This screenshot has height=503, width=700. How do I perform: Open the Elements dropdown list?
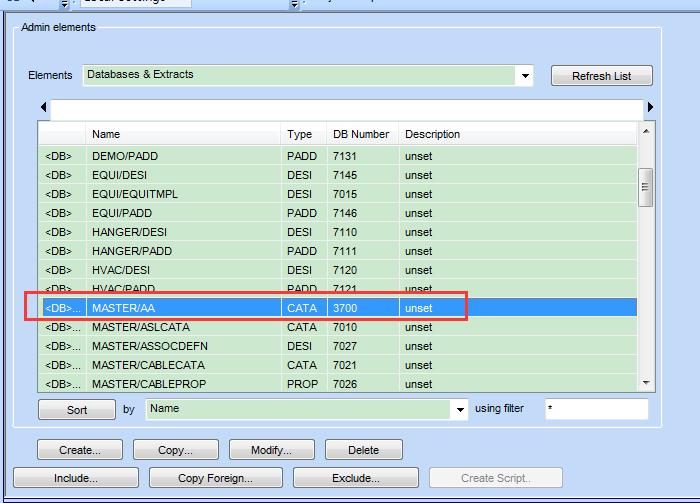pos(525,75)
